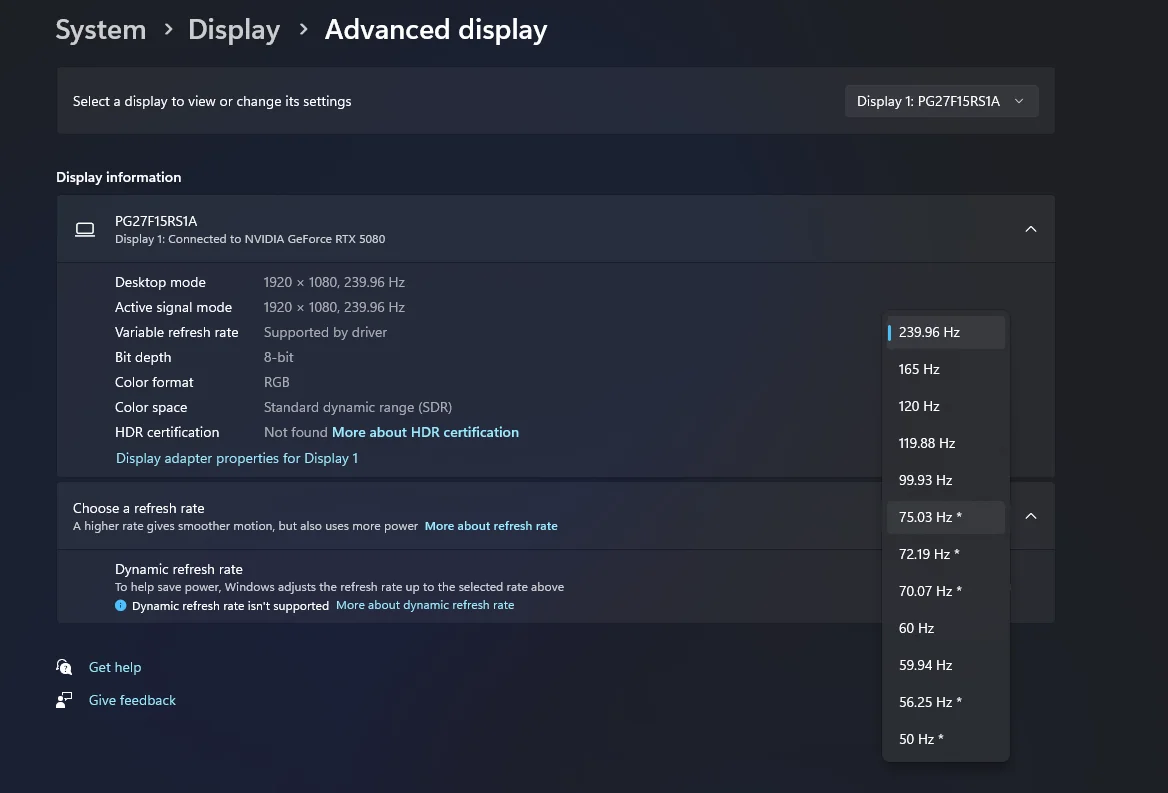The width and height of the screenshot is (1168, 793).
Task: Select 72.19 Hz * refresh rate
Action: click(x=945, y=554)
